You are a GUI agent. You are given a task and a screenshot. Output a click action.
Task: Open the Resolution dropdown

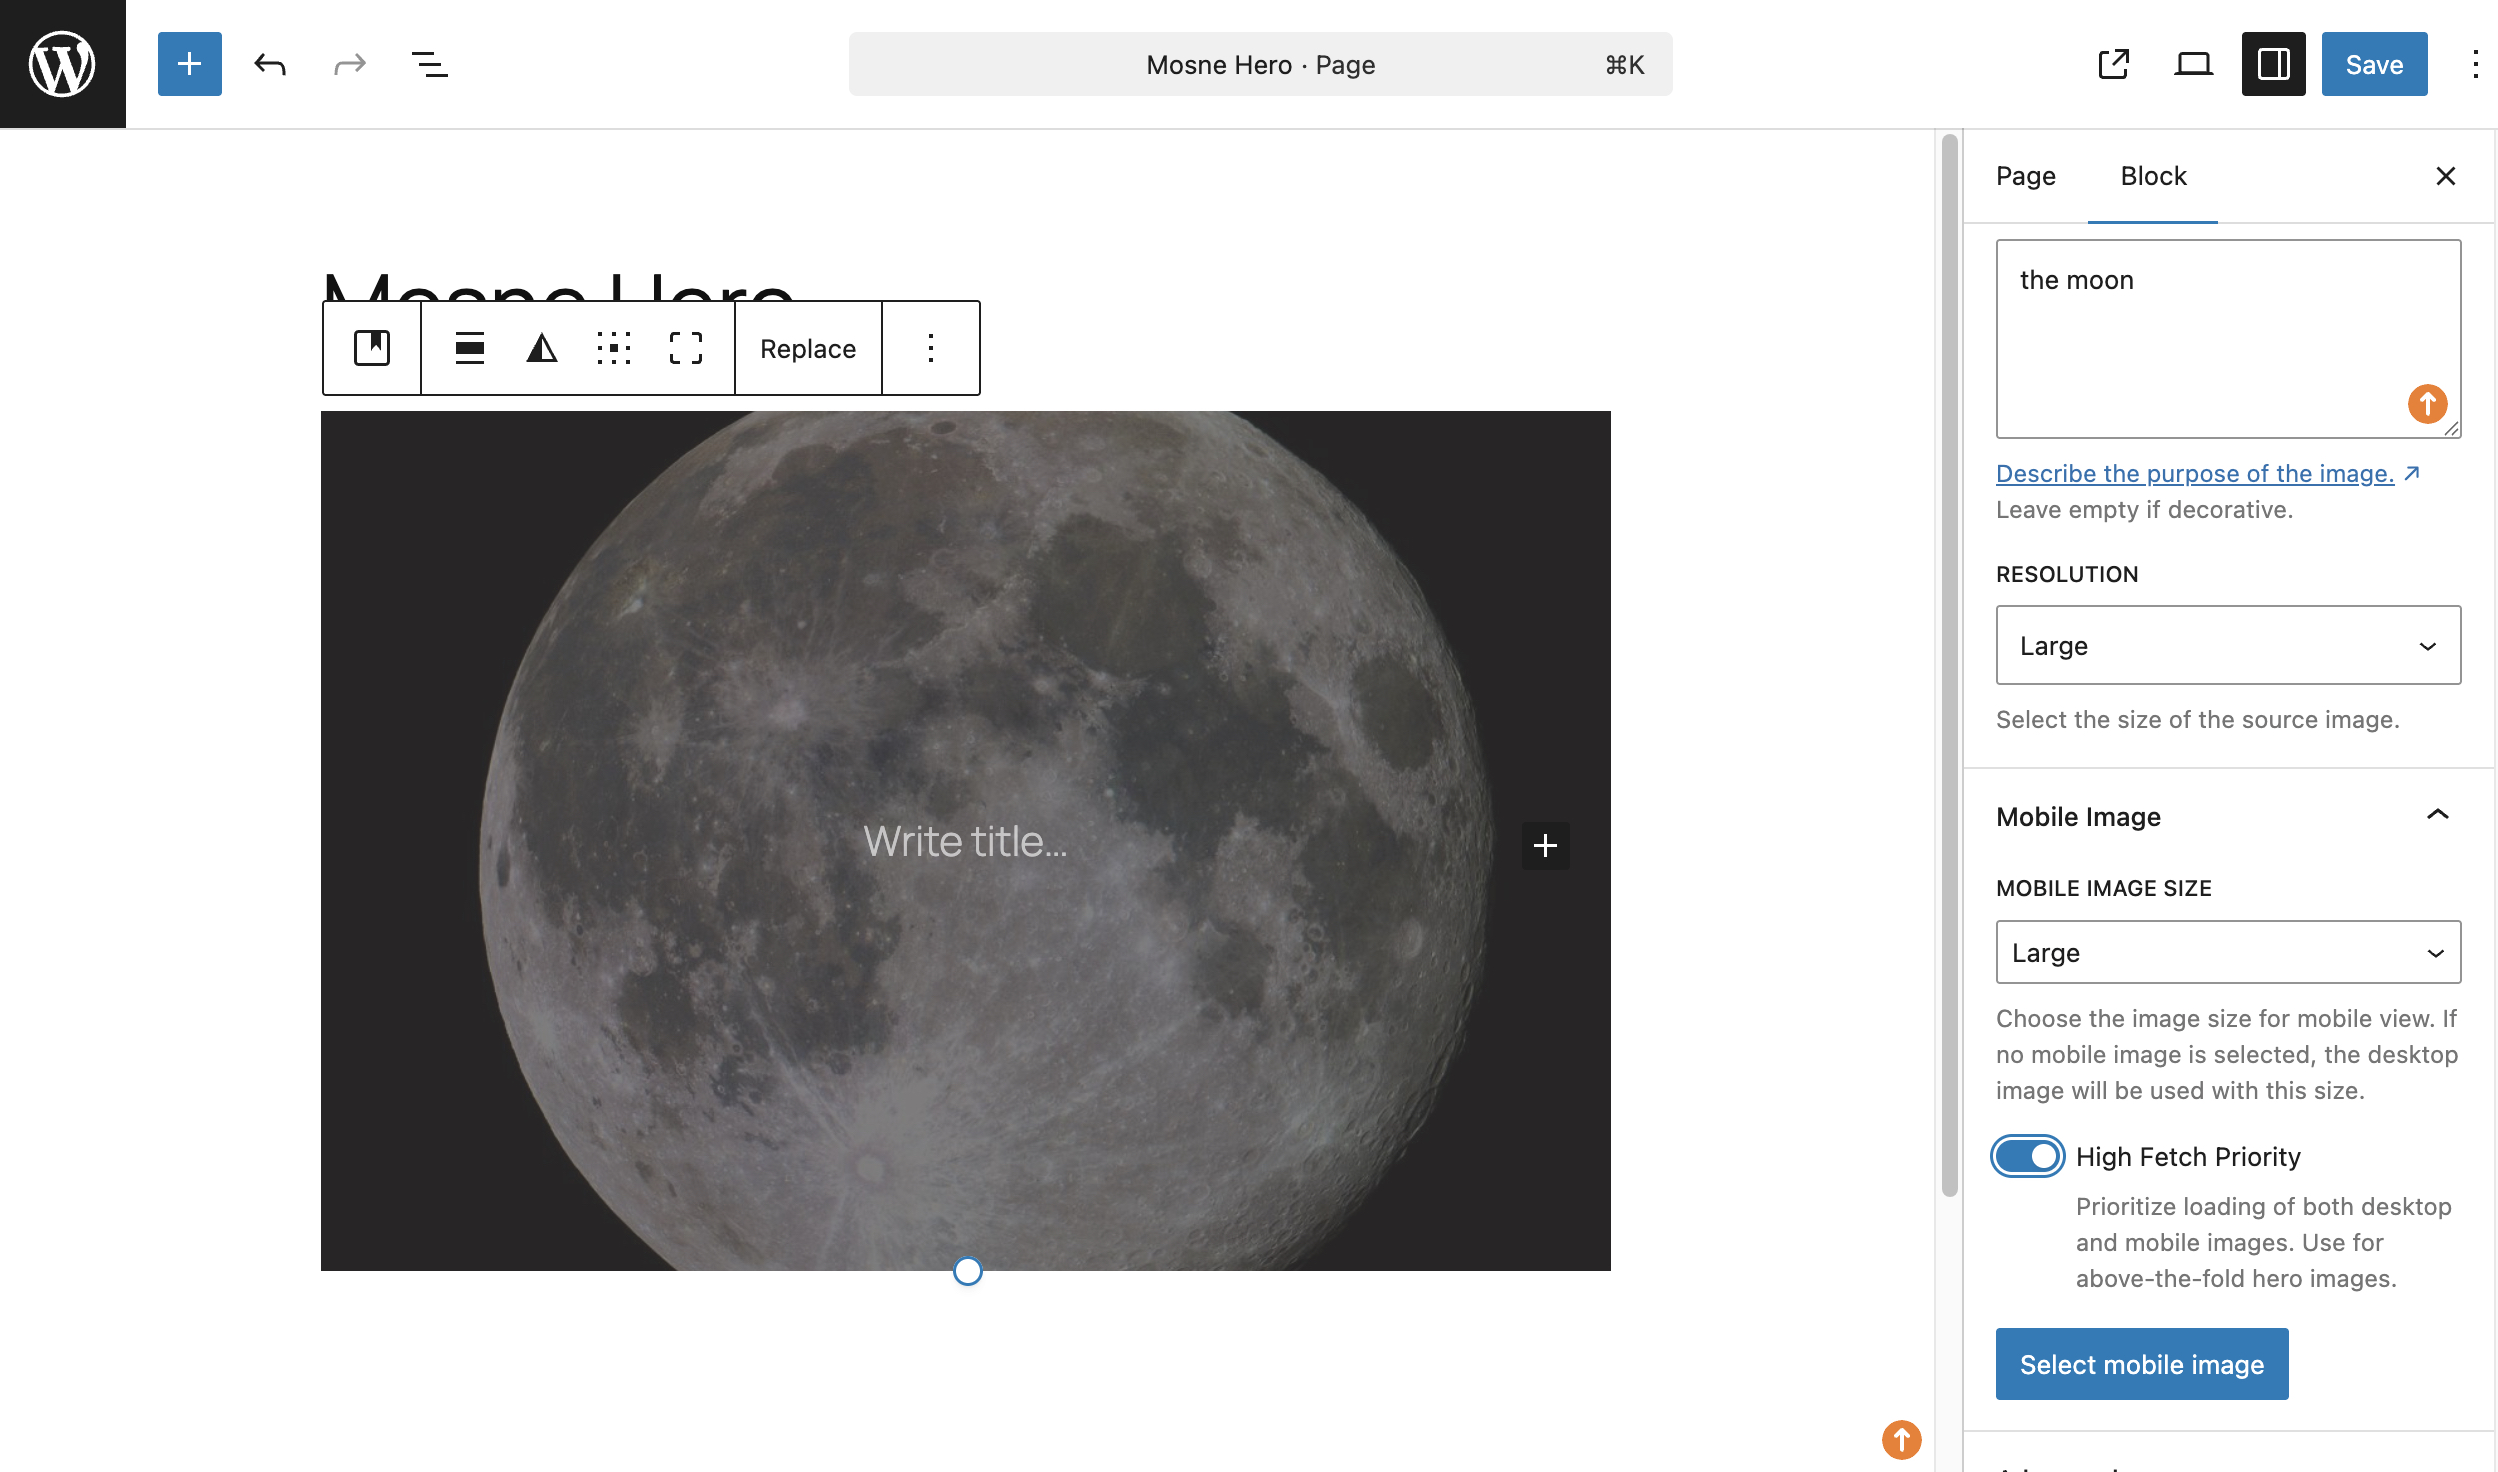(2227, 645)
